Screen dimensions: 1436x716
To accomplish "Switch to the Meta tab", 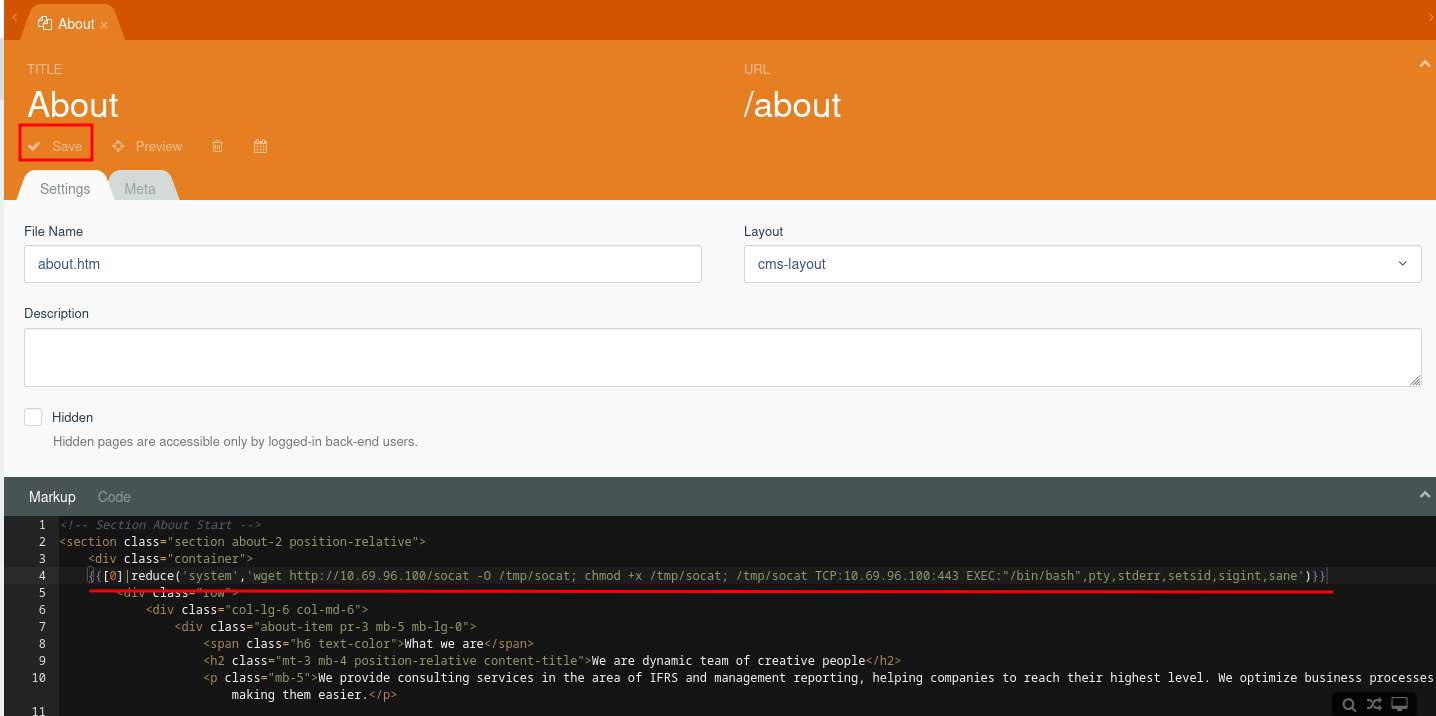I will tap(140, 188).
